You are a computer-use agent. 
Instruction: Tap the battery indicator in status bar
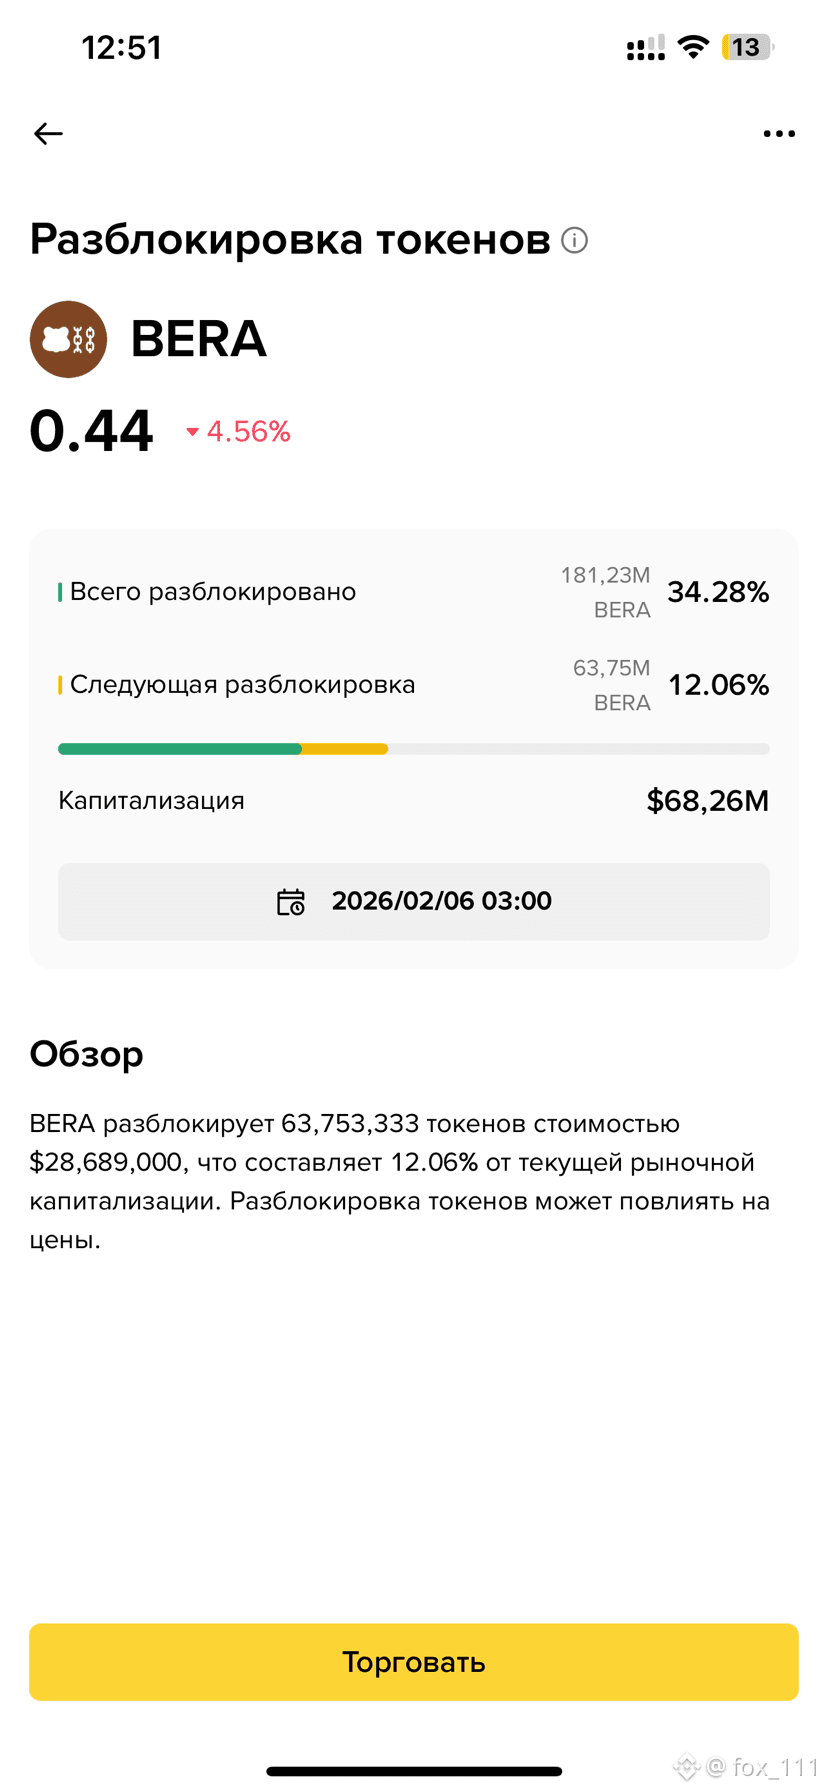[747, 47]
